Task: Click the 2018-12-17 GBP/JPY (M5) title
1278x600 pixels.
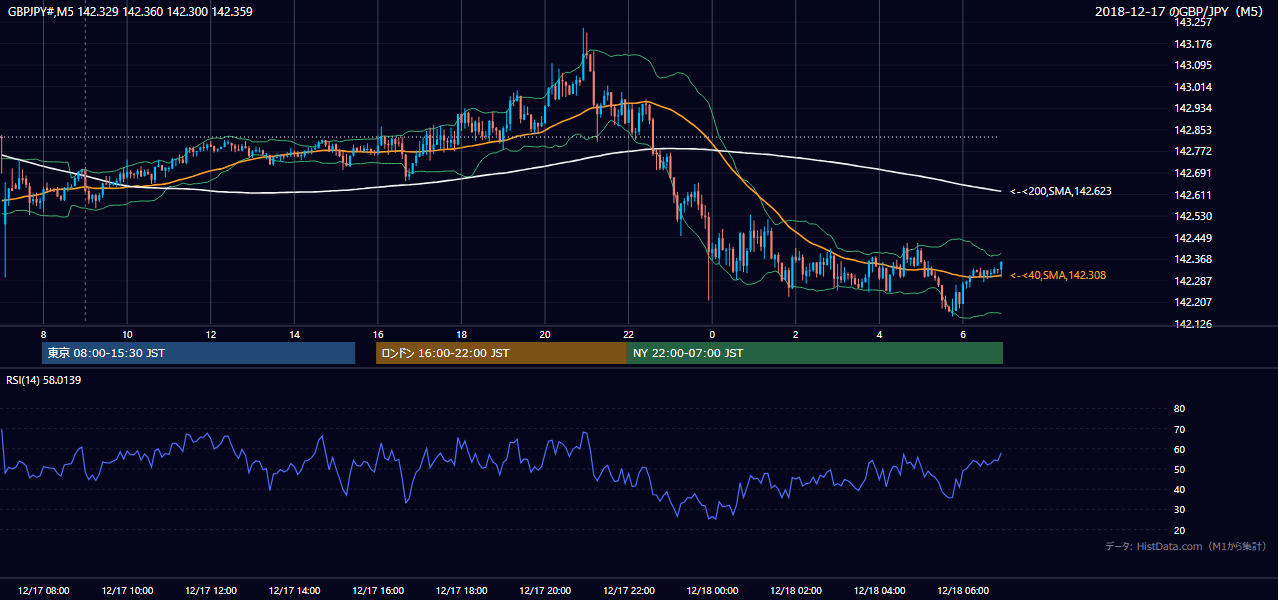Action: (x=1180, y=11)
